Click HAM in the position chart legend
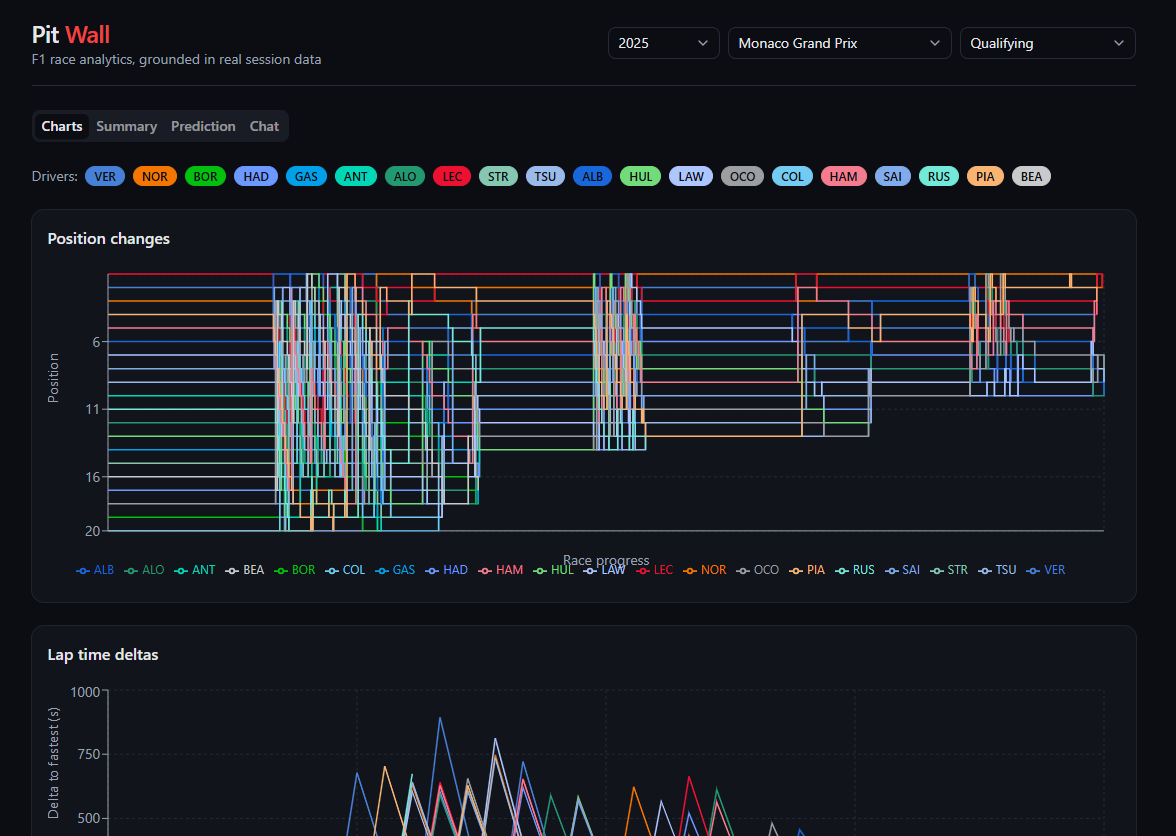The height and width of the screenshot is (836, 1176). point(500,570)
